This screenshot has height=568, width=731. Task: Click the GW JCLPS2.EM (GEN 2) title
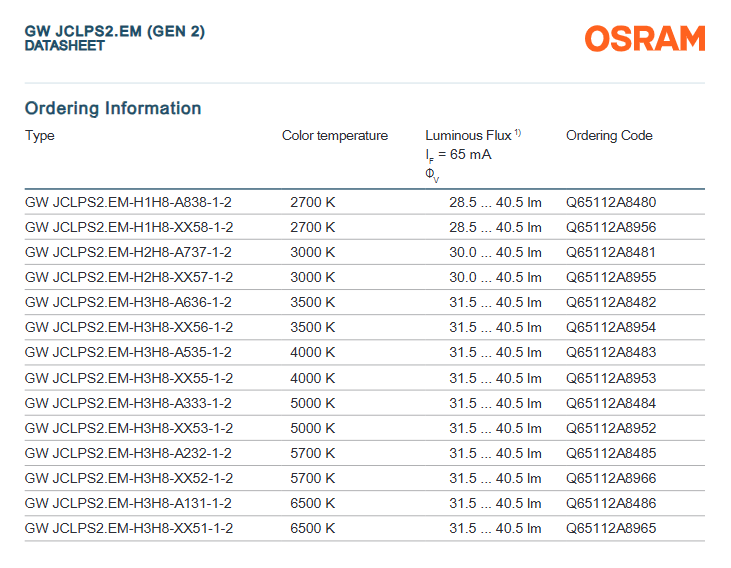point(115,32)
